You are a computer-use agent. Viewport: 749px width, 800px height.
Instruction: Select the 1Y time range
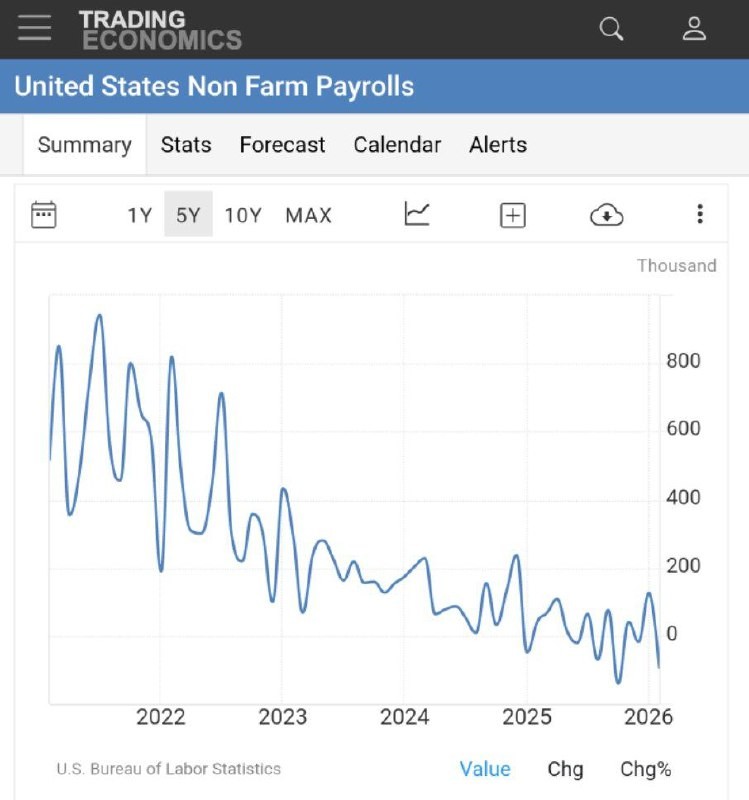click(x=139, y=215)
